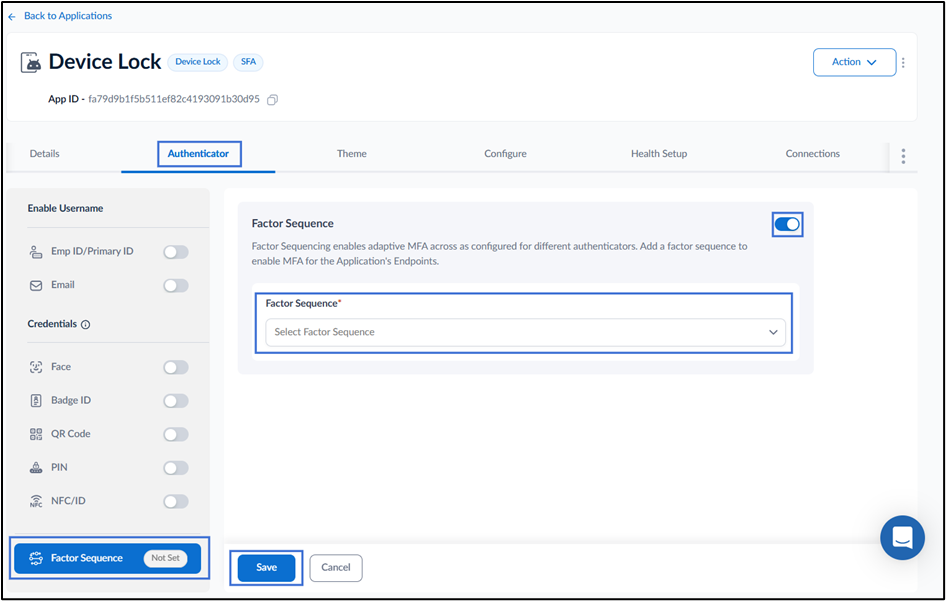Turn on the Face credential toggle

[176, 367]
